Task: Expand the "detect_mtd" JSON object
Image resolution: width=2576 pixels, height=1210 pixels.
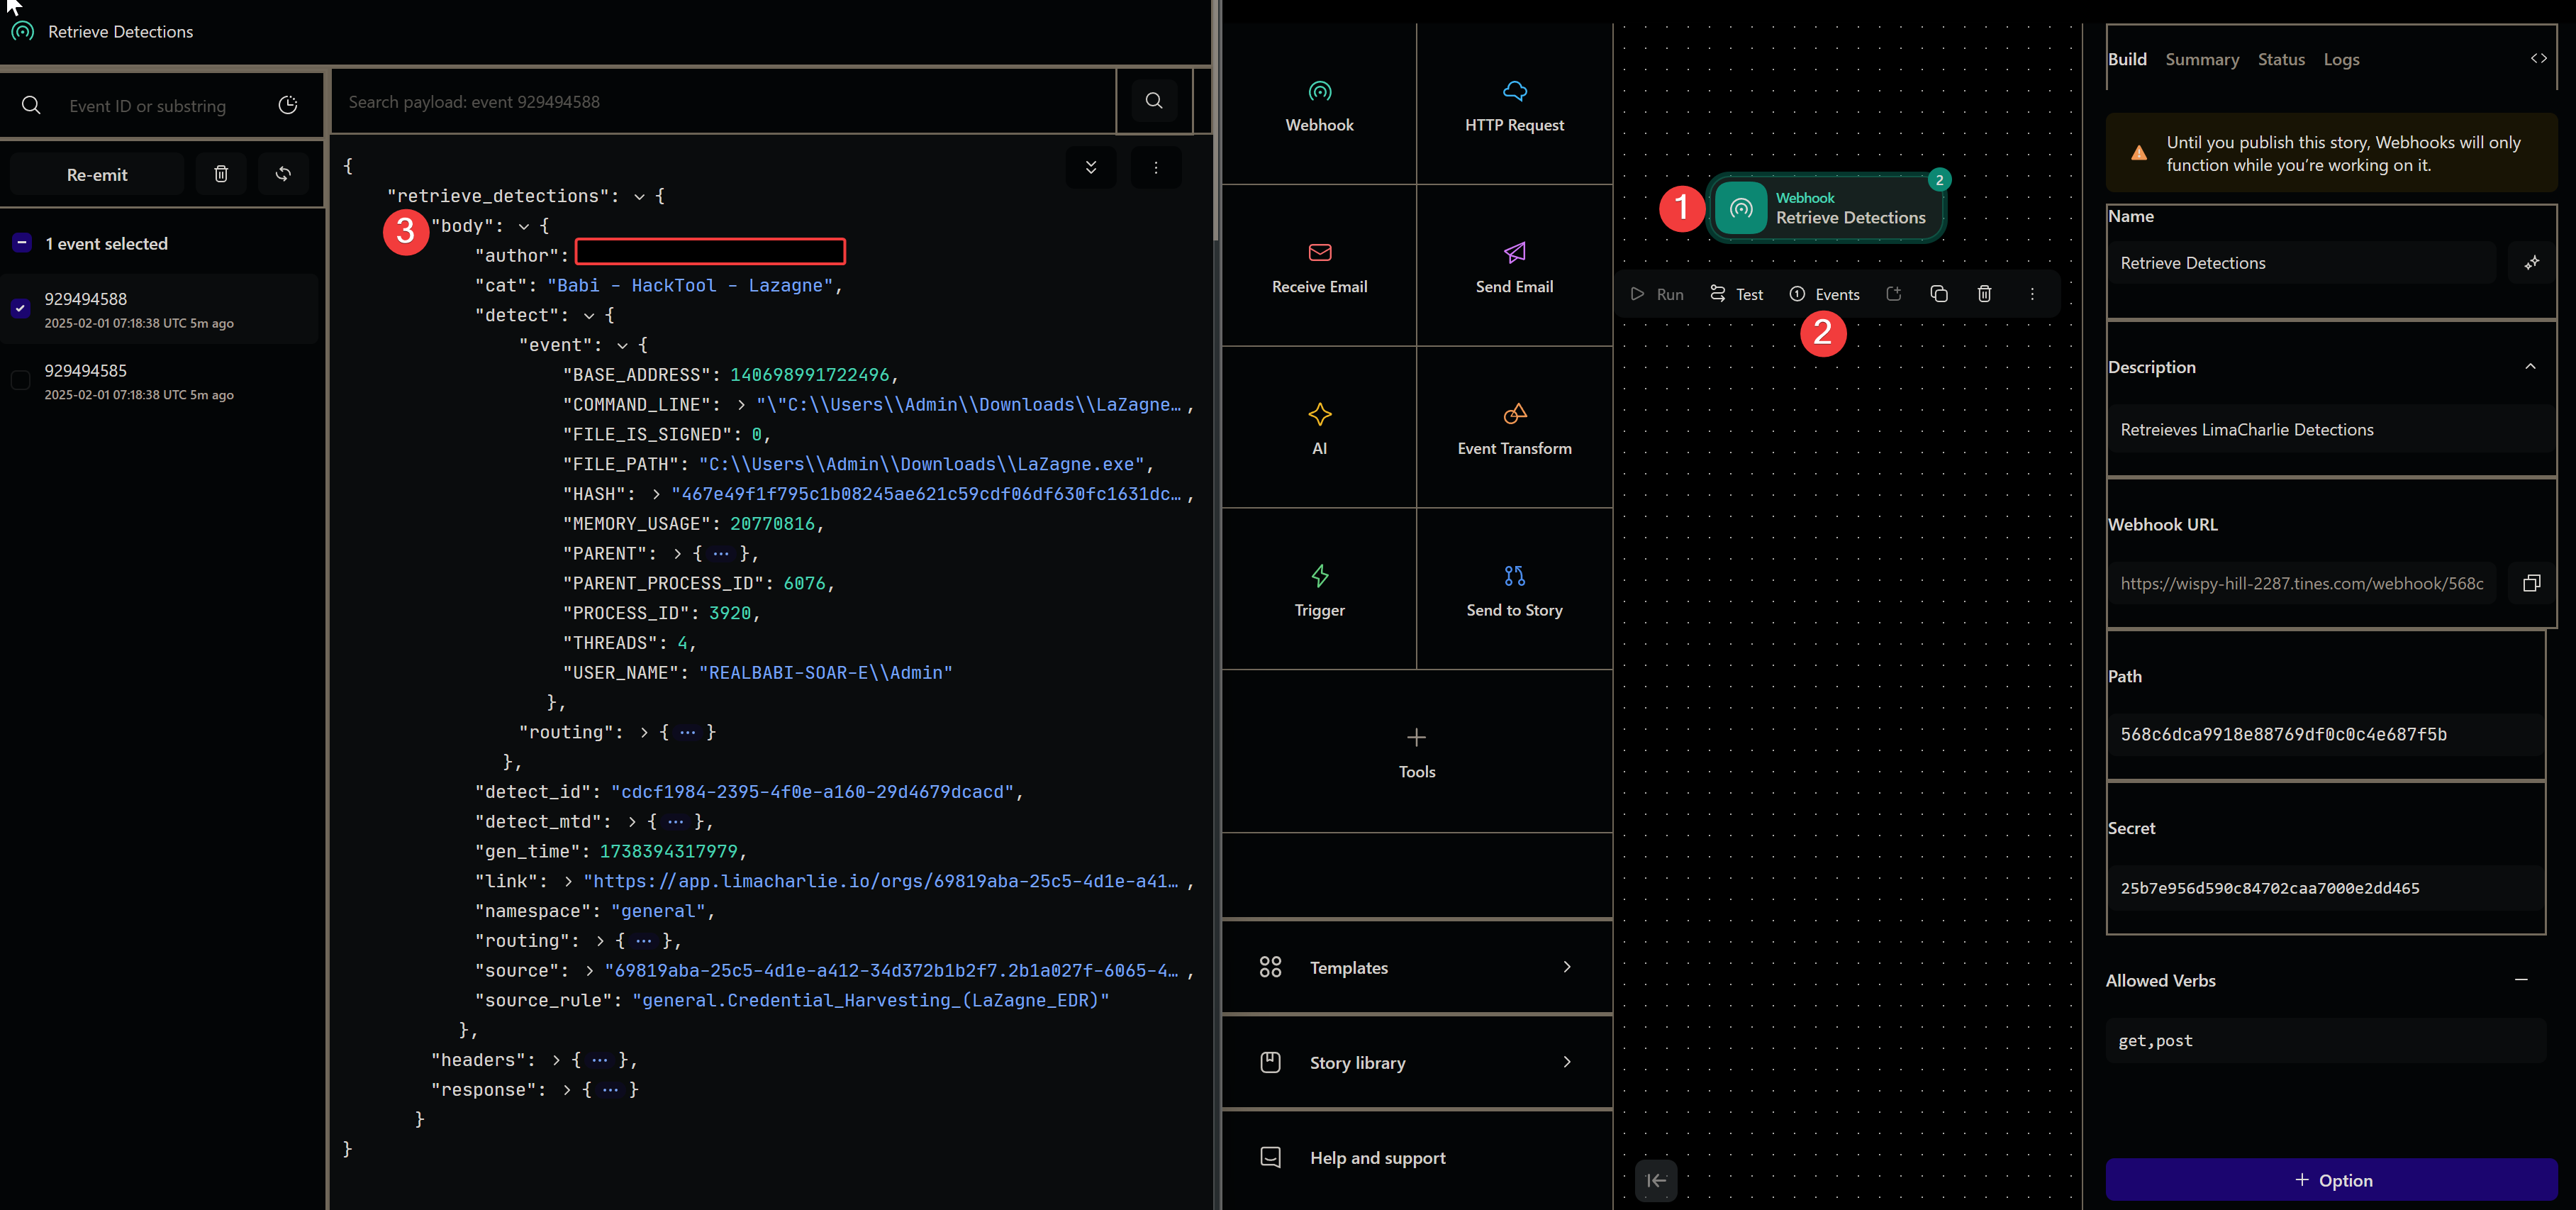Action: pyautogui.click(x=632, y=822)
